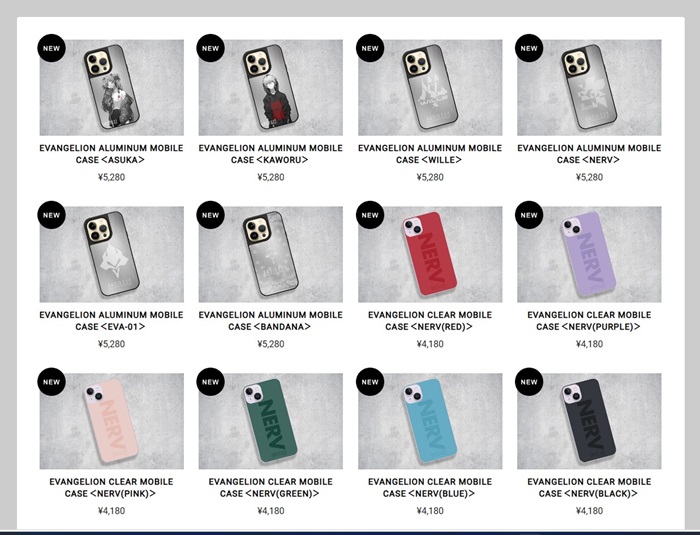Open EVANGELION CLEAR MOBILE CASE <NERV(GREEN)> title link

coord(271,487)
